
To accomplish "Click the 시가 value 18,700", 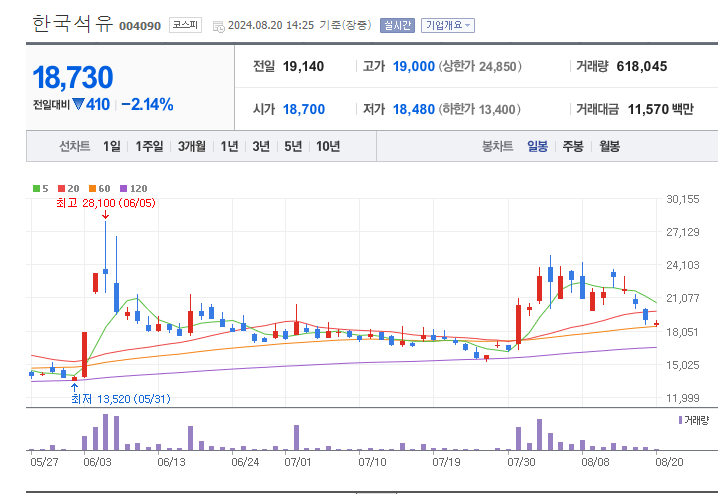I will (x=304, y=109).
